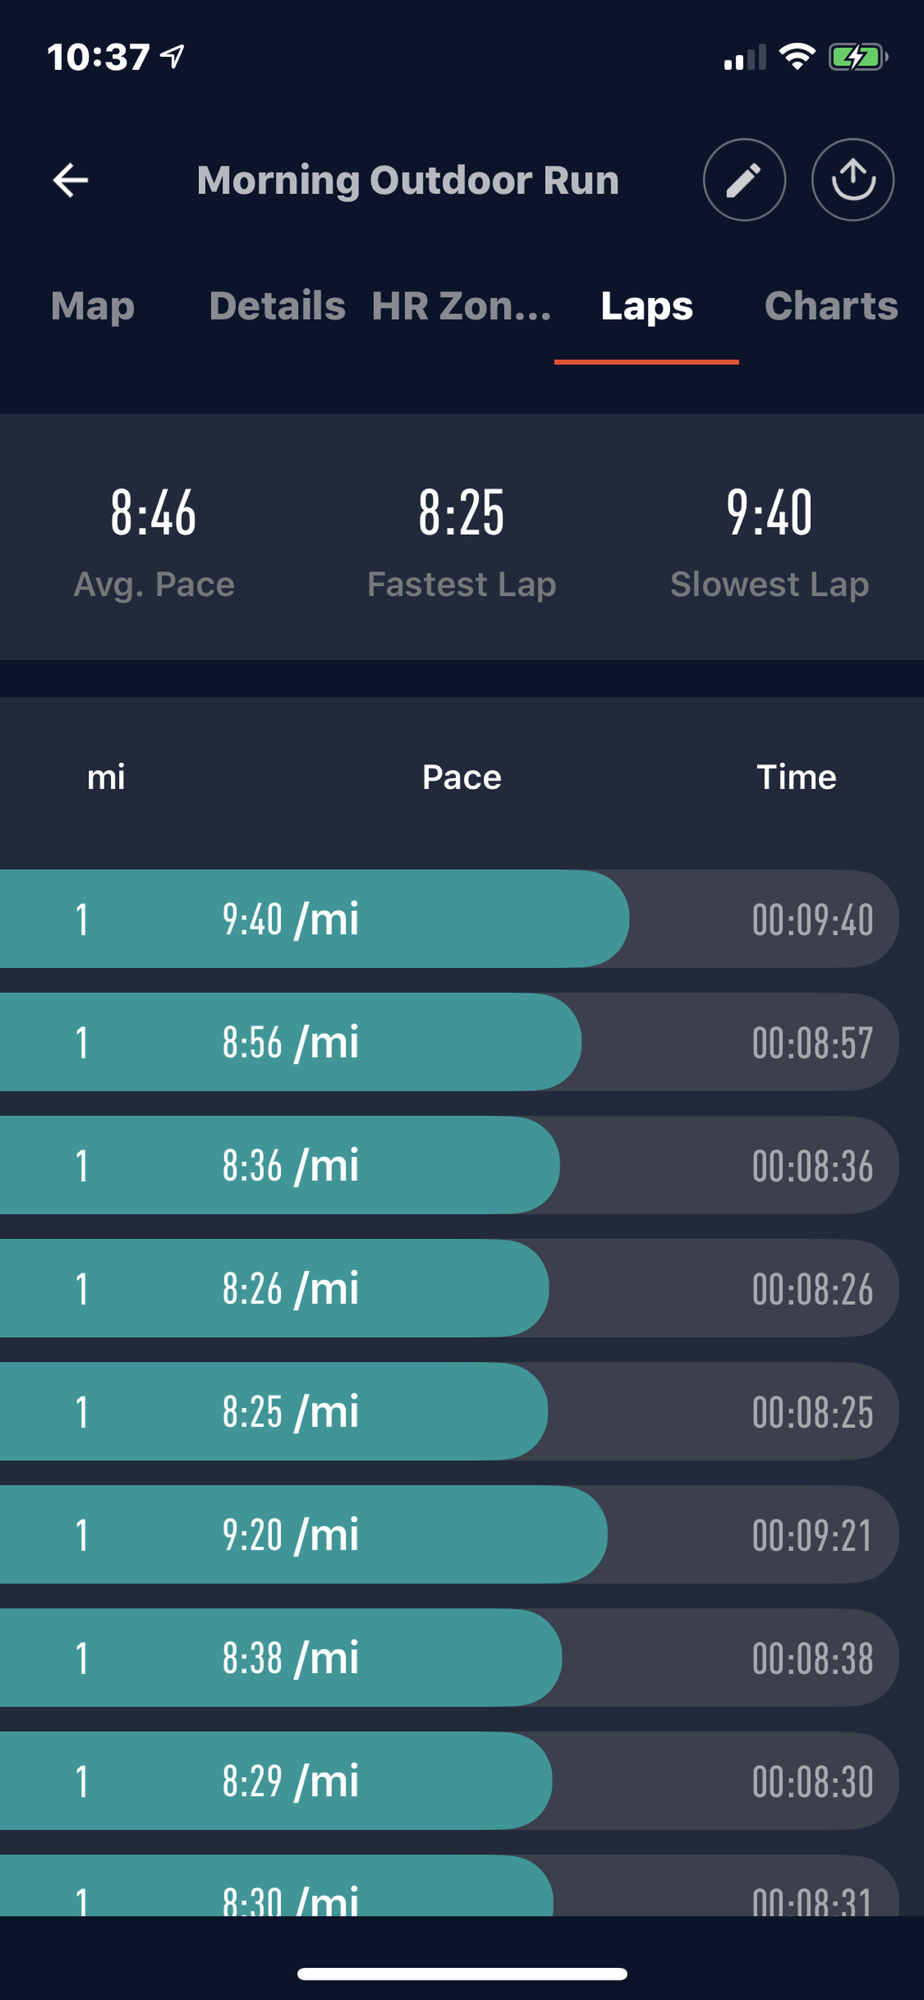Tap the location arrow beside the clock
The width and height of the screenshot is (924, 2000).
pos(174,56)
